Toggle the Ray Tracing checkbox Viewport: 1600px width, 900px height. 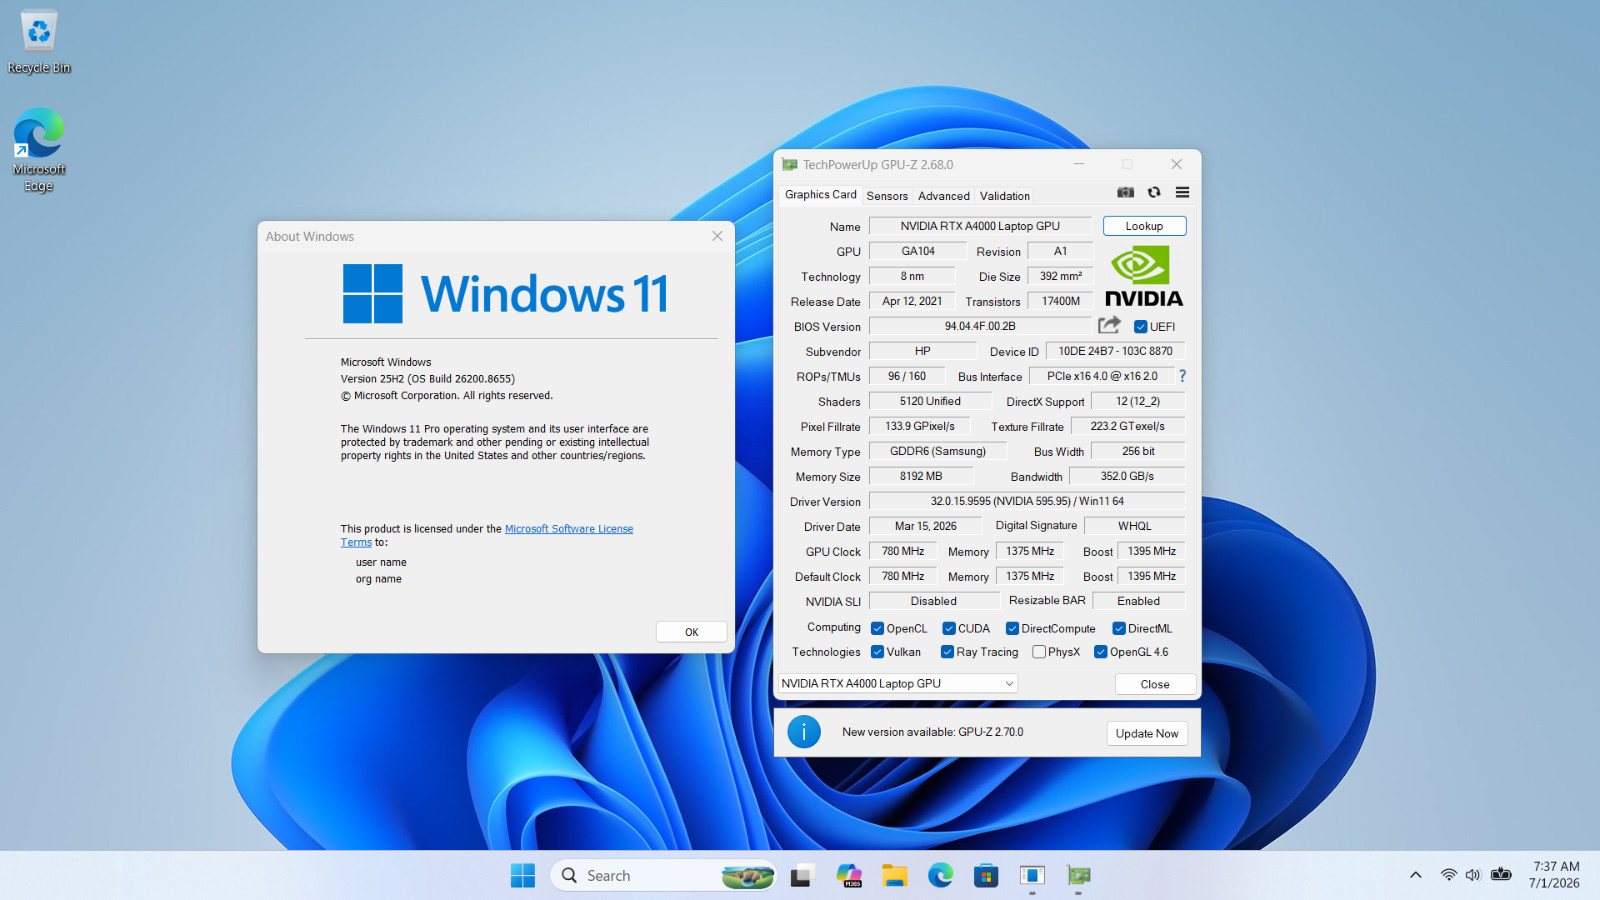[x=947, y=652]
